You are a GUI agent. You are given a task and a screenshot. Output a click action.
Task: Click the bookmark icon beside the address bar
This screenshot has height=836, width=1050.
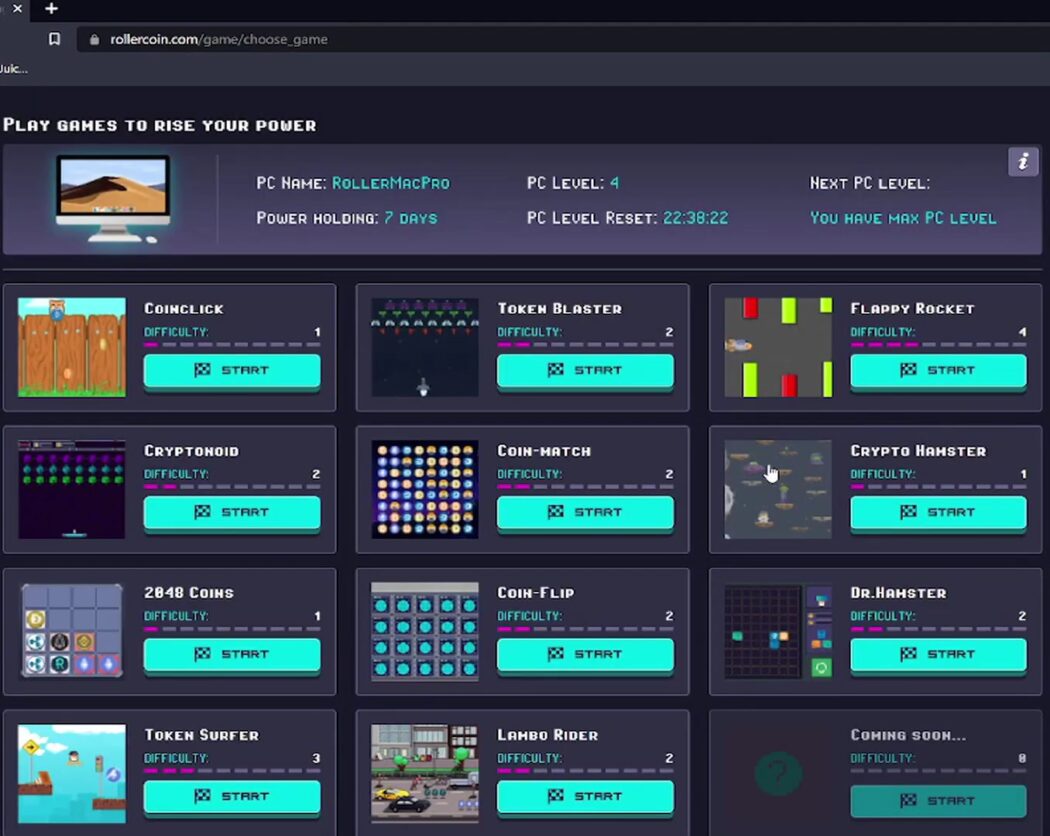click(x=54, y=39)
